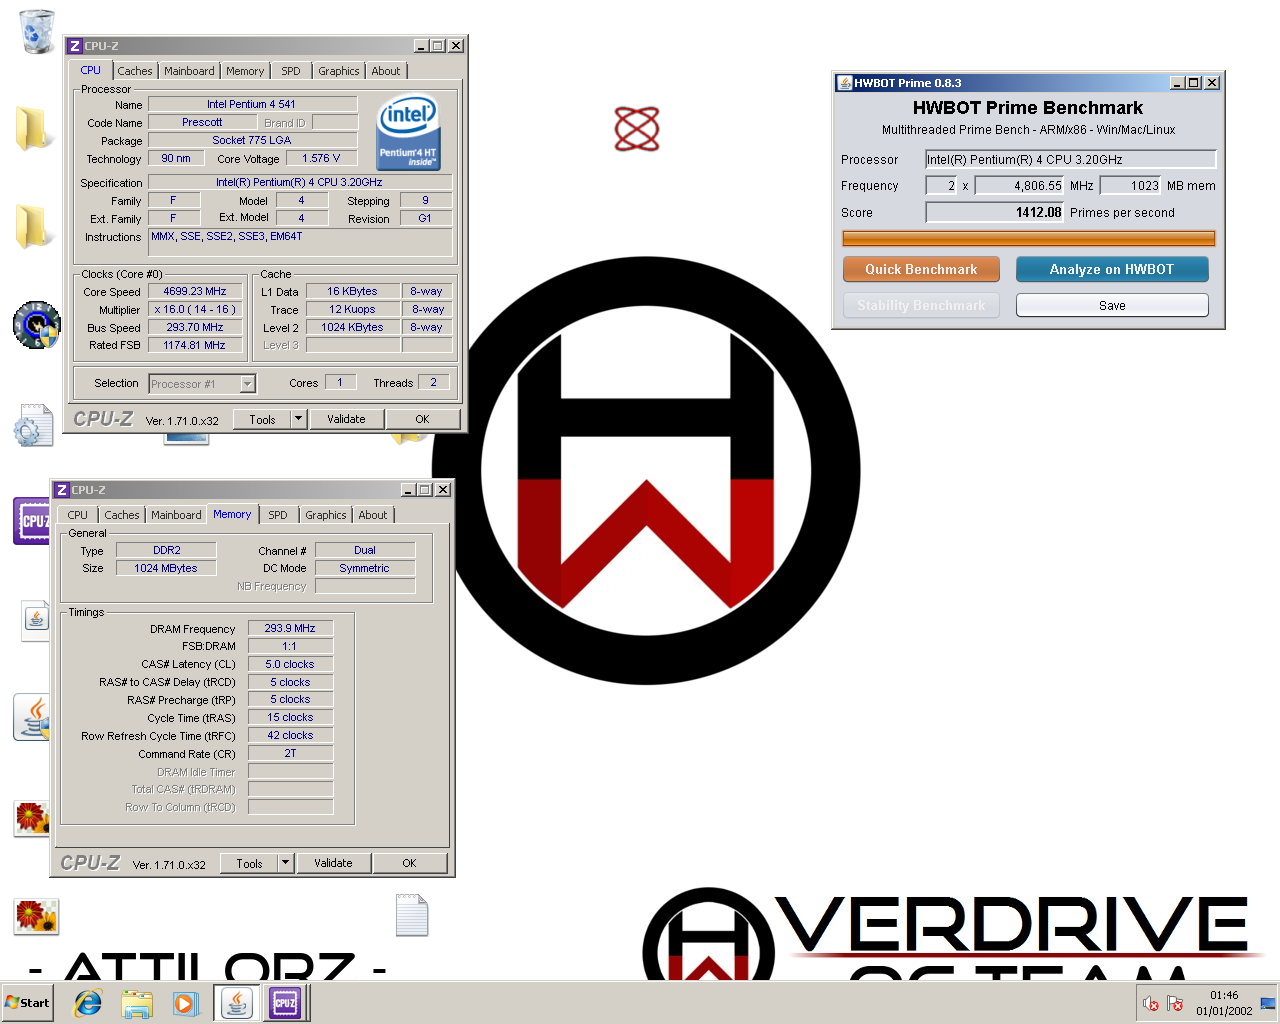Click the Command Rate value 2T
This screenshot has height=1024, width=1280.
[x=290, y=753]
